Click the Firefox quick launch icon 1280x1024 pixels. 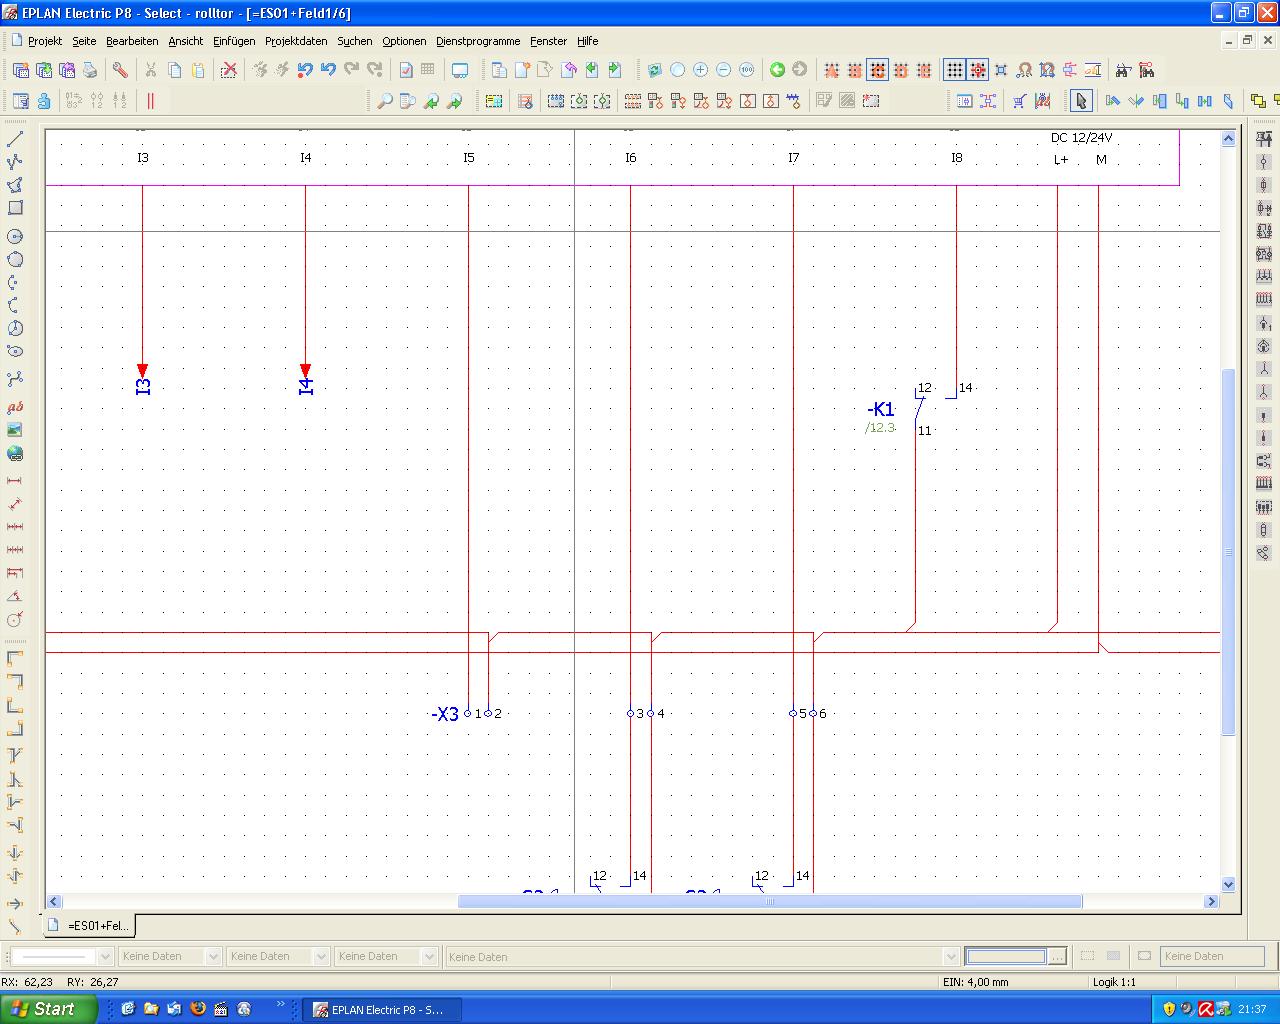point(198,1009)
